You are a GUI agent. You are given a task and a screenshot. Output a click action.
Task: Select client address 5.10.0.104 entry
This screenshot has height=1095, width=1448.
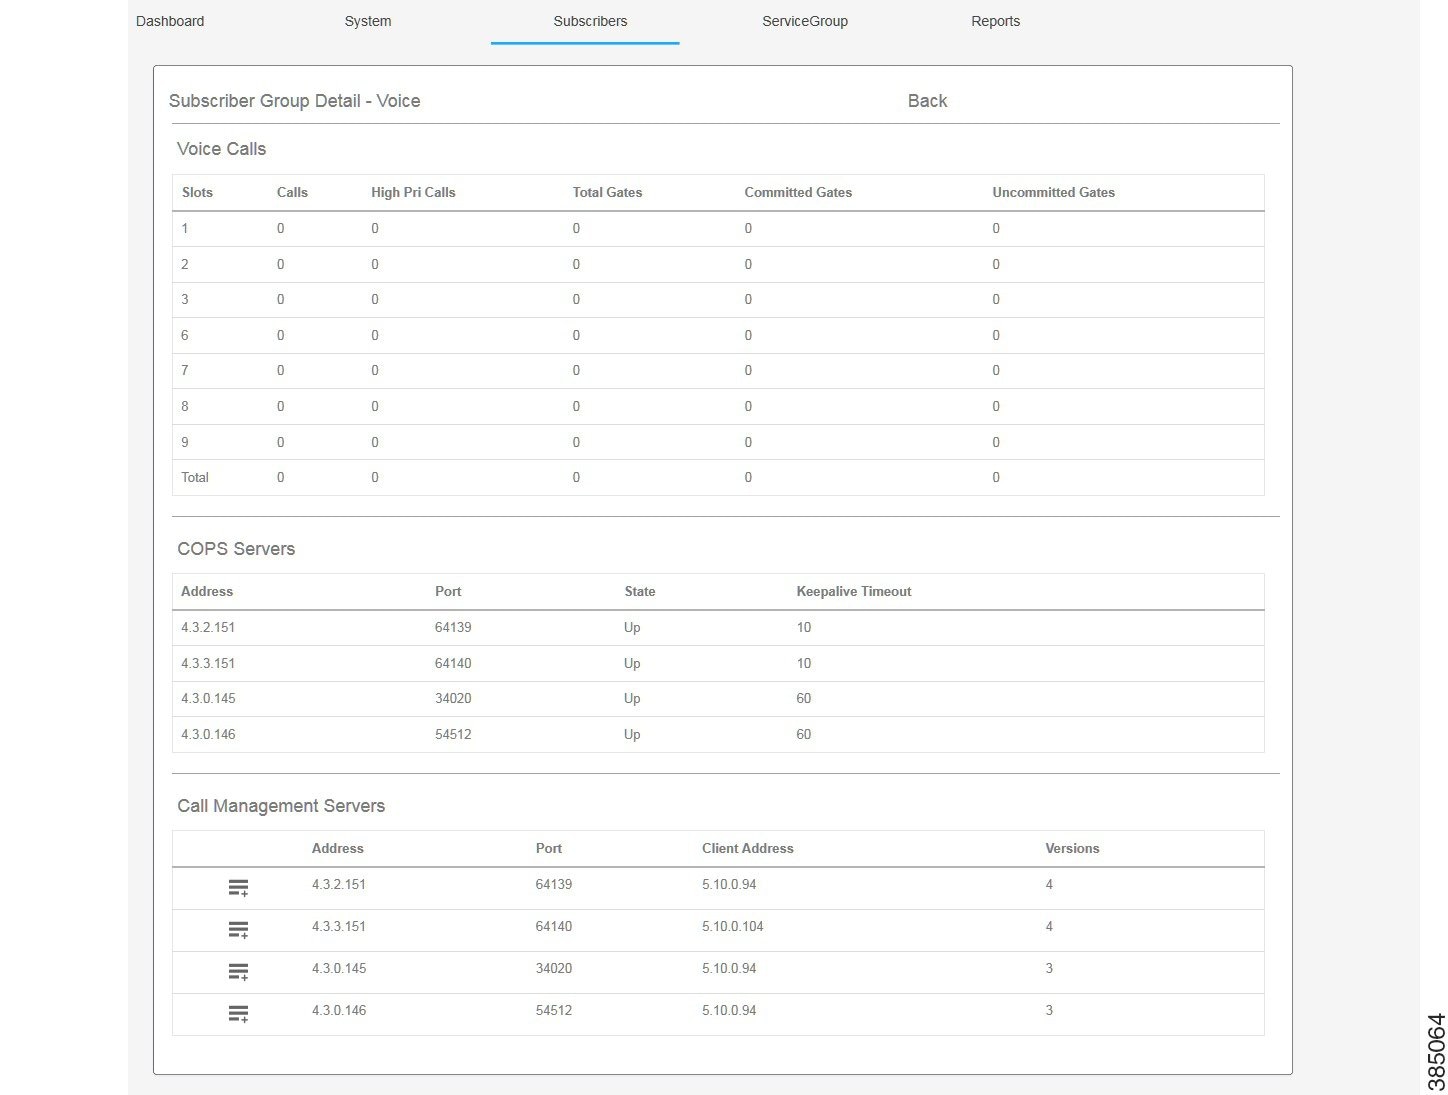pyautogui.click(x=733, y=926)
